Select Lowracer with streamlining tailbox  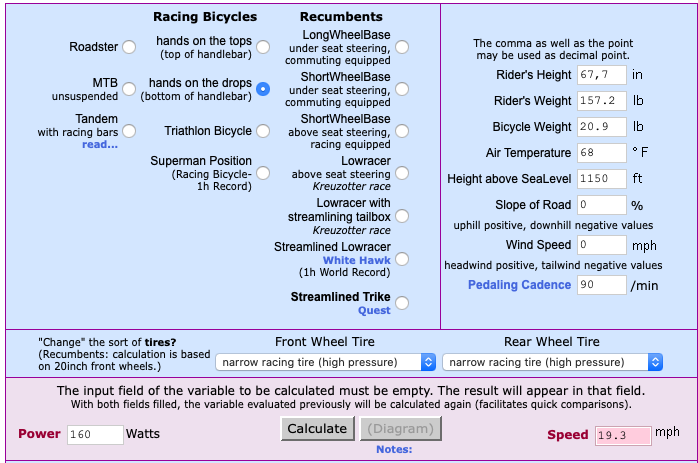[402, 216]
